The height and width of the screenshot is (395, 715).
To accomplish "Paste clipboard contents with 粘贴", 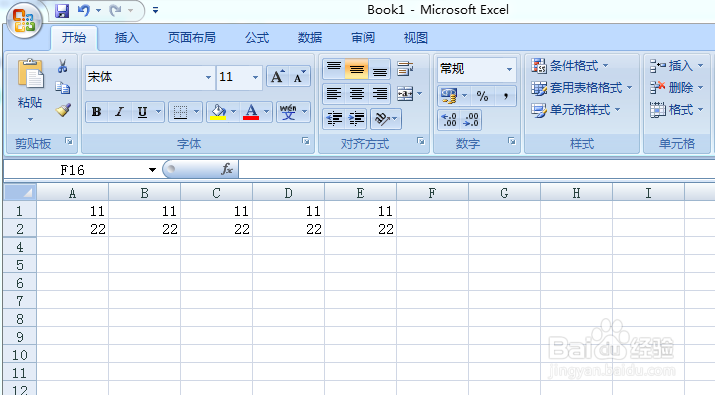I will (x=30, y=90).
